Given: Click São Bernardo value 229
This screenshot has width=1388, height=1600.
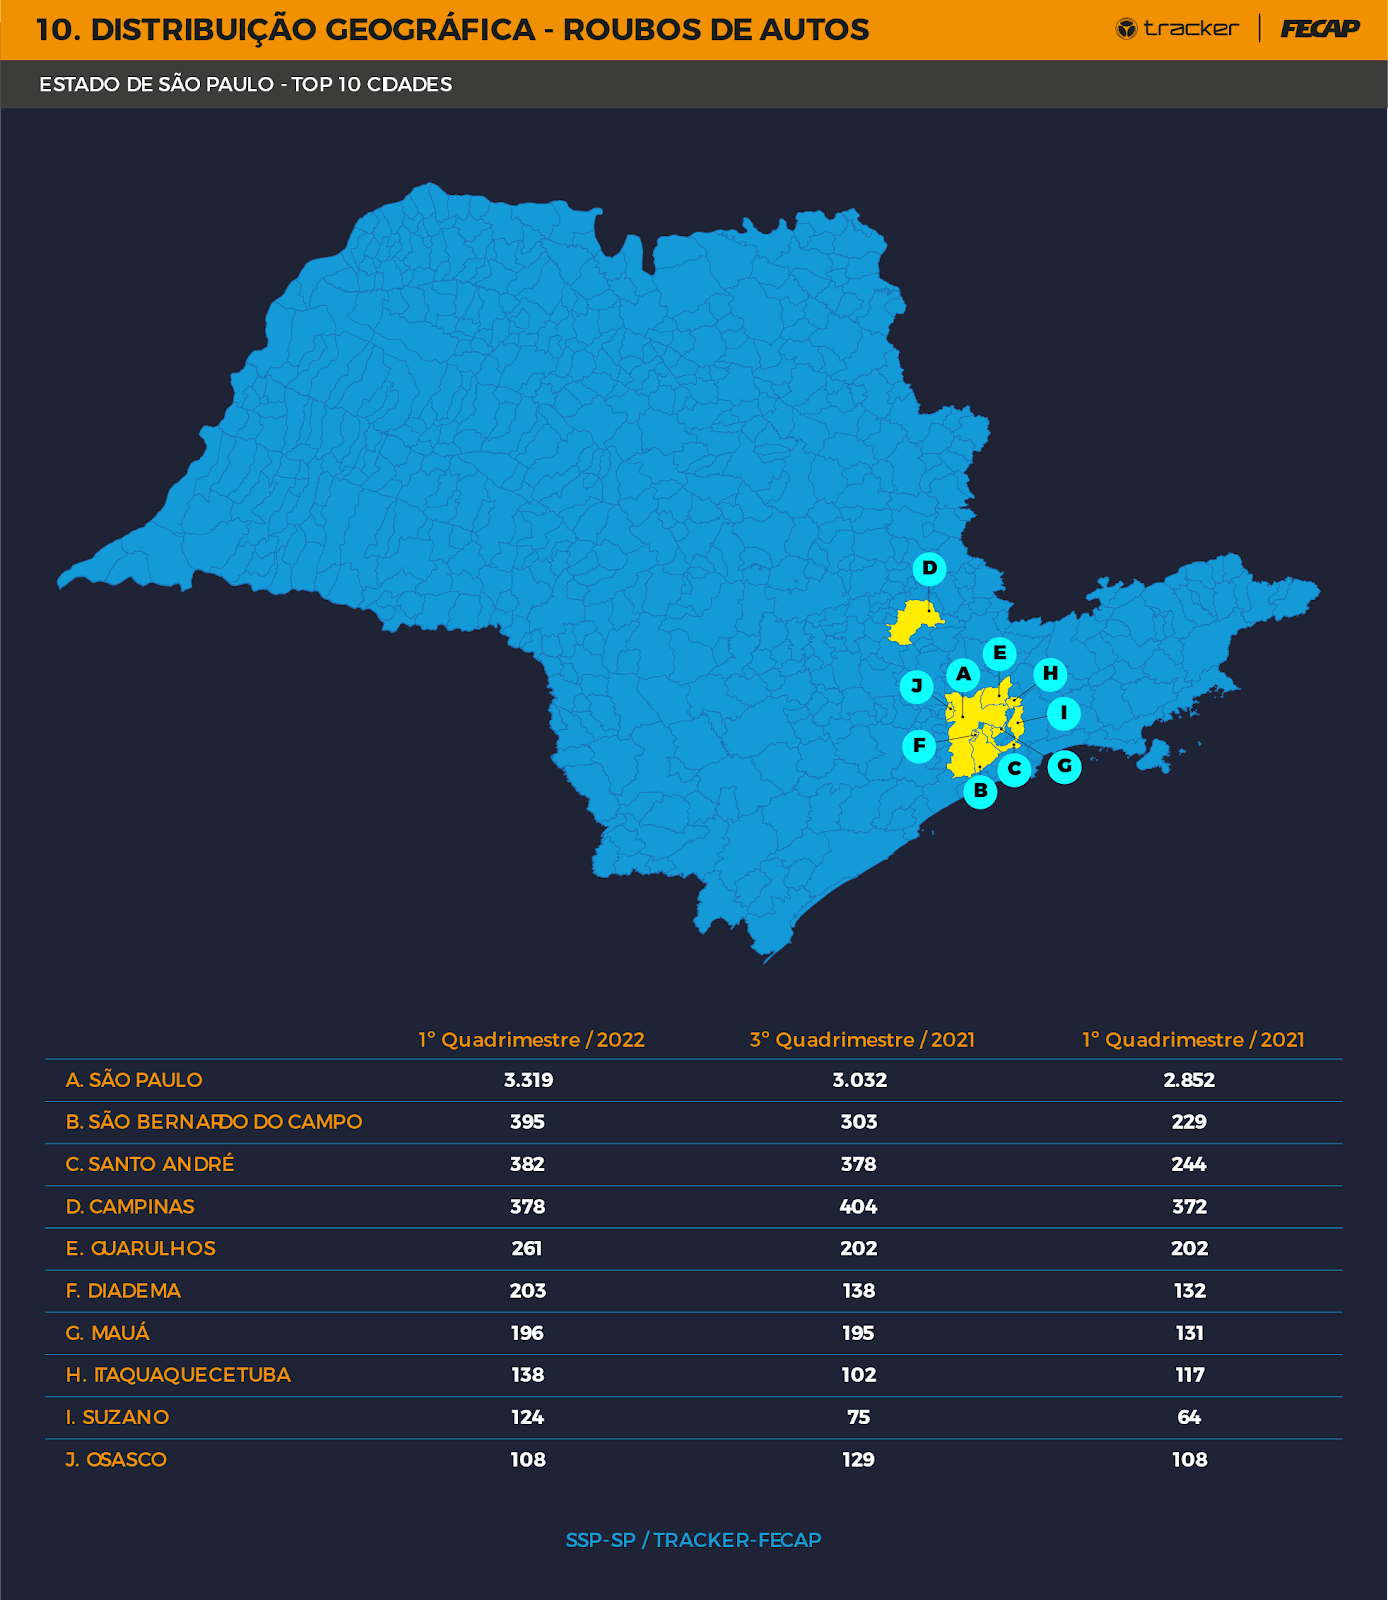Looking at the screenshot, I should pyautogui.click(x=1189, y=1122).
